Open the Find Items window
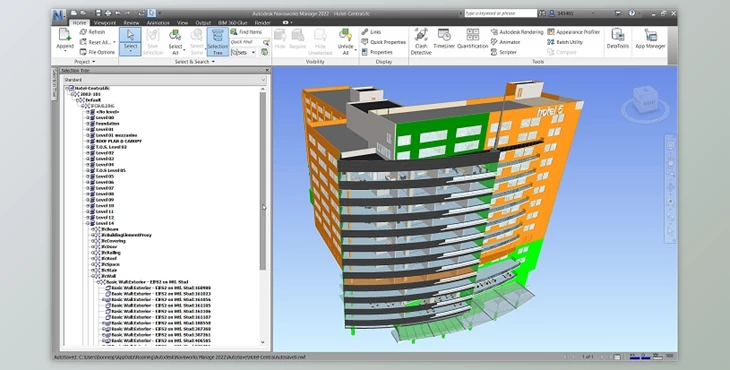This screenshot has height=370, width=730. [246, 32]
